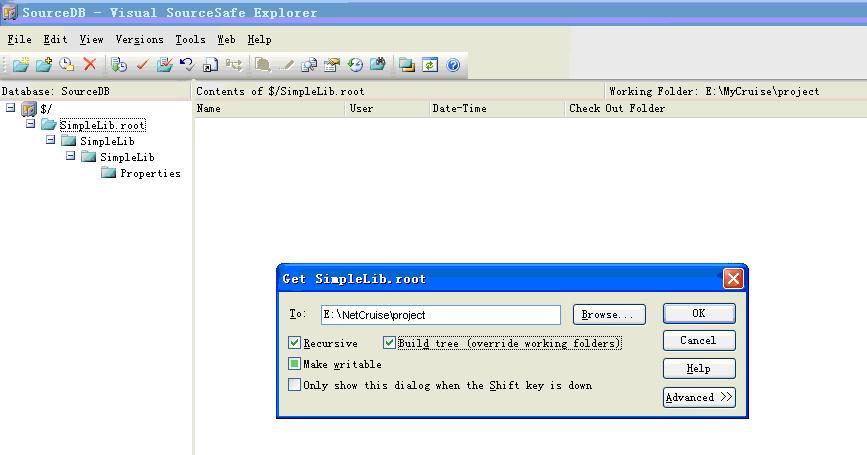The image size is (867, 455).
Task: Sort by the Name column header
Action: 269,108
